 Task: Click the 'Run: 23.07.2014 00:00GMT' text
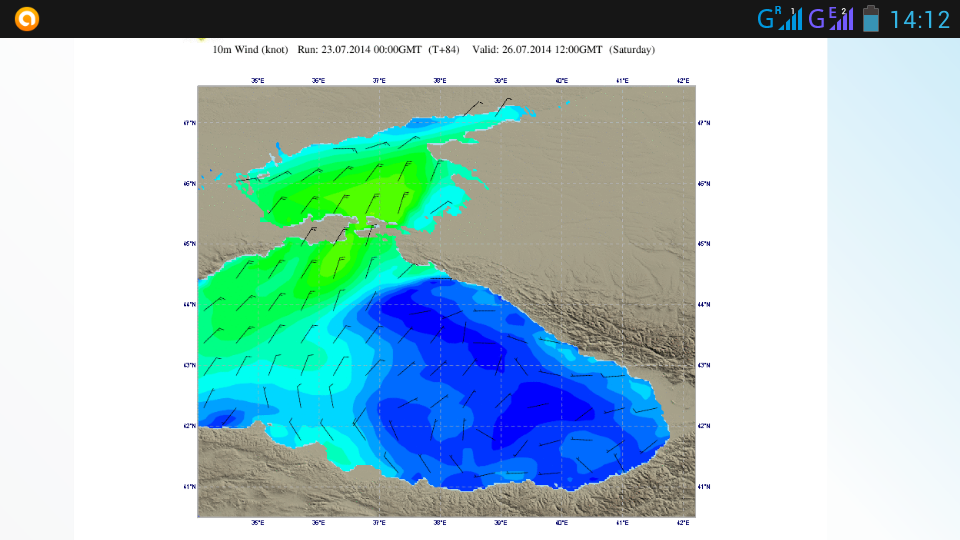coord(359,50)
